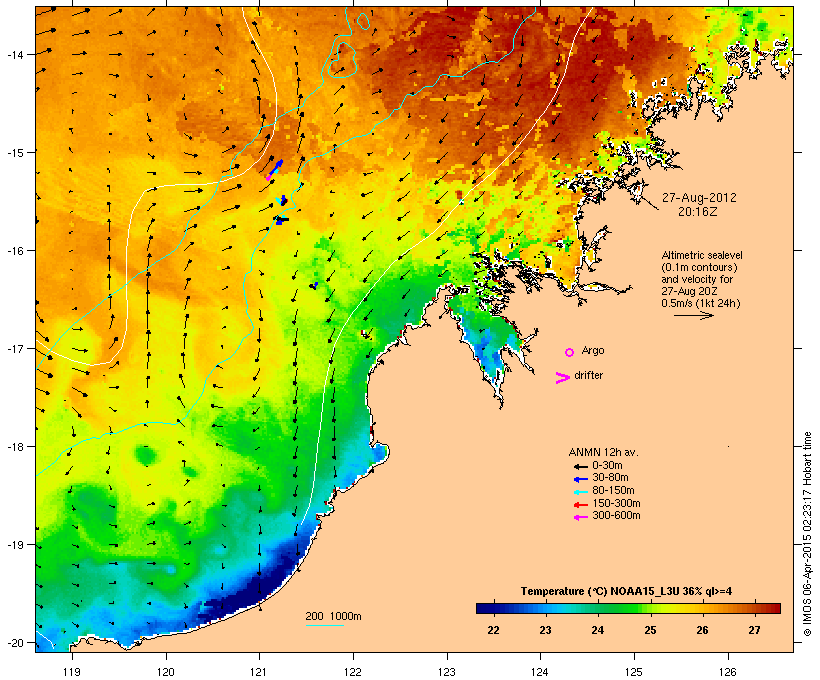Click the latitude axis label -14
This screenshot has width=820, height=680.
point(14,54)
